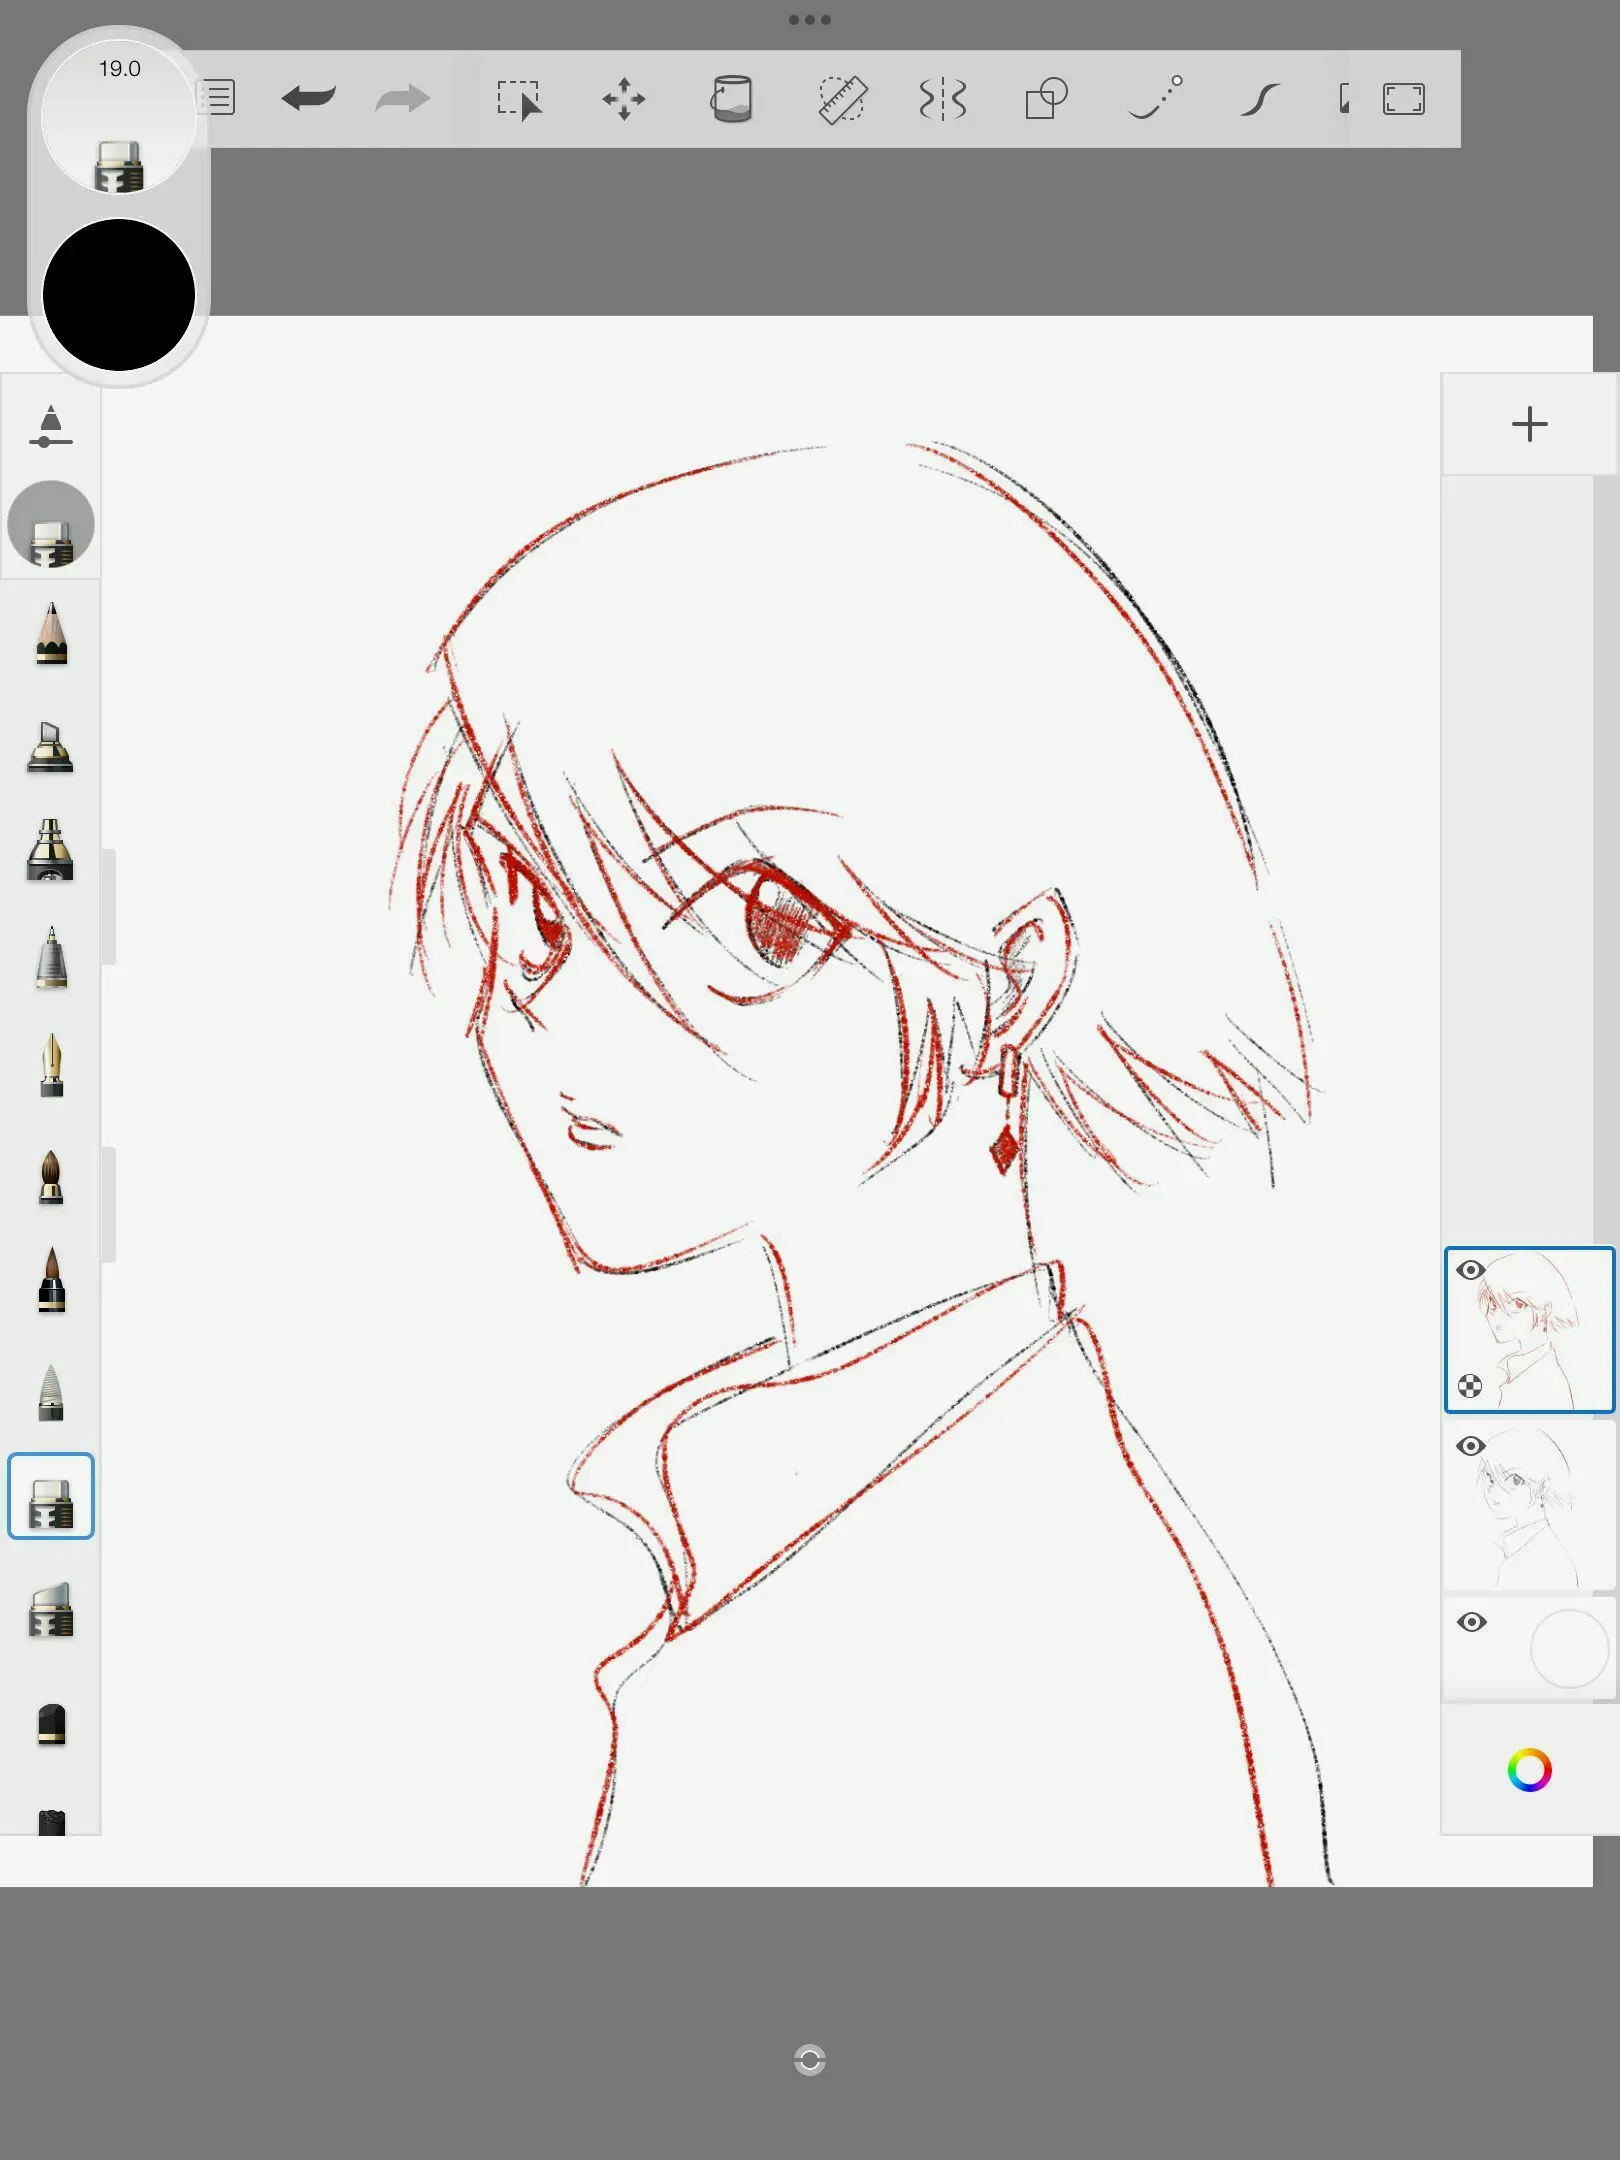Select the fountain ink pen brush
Image resolution: width=1620 pixels, height=2160 pixels.
[51, 1066]
